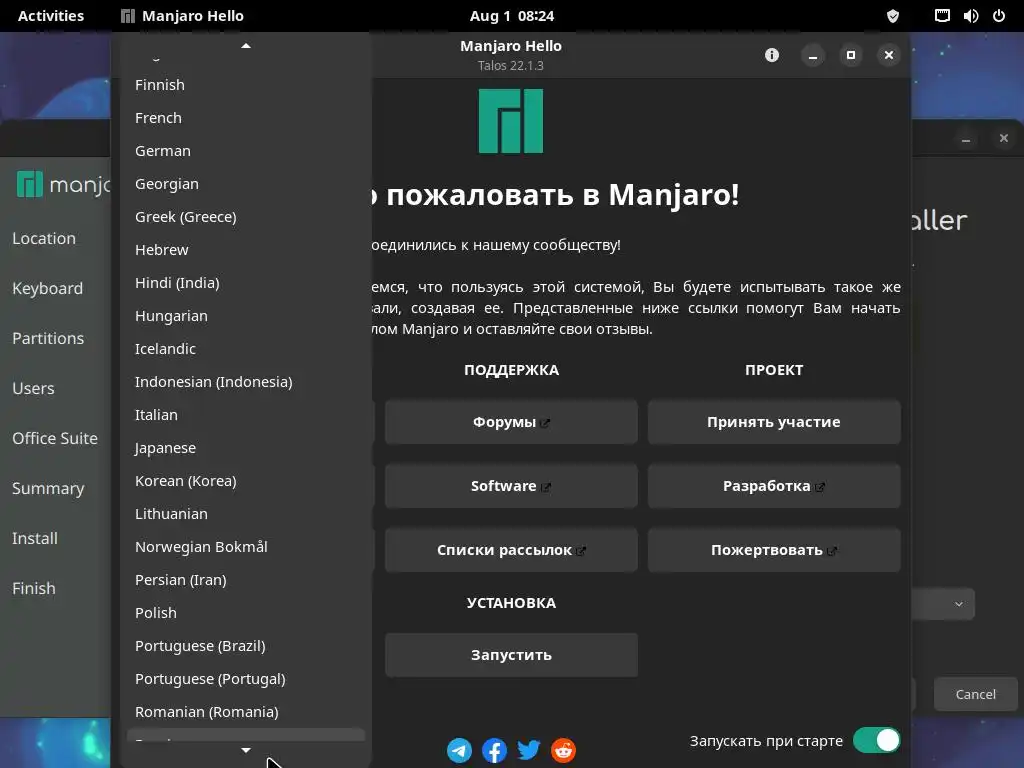Click the Принять участие button
The height and width of the screenshot is (768, 1024).
774,422
